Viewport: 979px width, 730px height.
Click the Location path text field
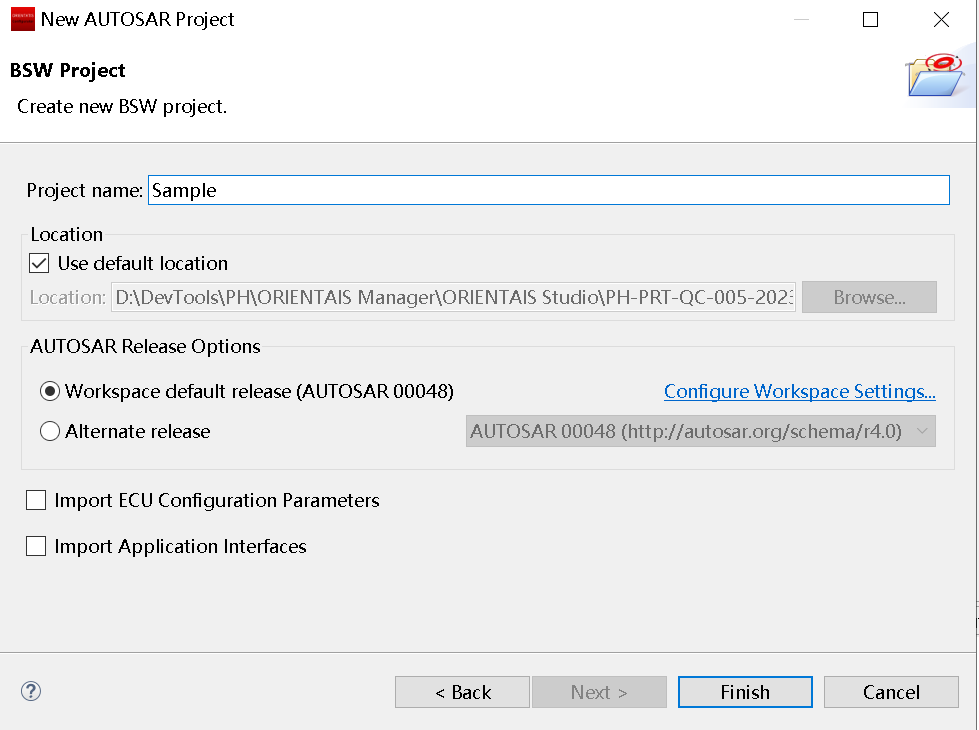click(x=453, y=297)
